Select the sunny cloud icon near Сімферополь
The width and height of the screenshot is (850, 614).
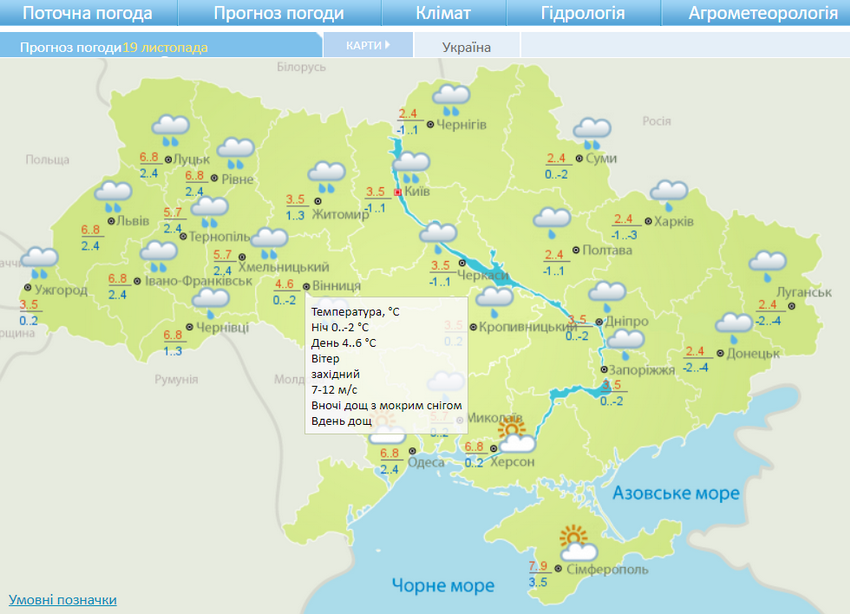click(577, 544)
